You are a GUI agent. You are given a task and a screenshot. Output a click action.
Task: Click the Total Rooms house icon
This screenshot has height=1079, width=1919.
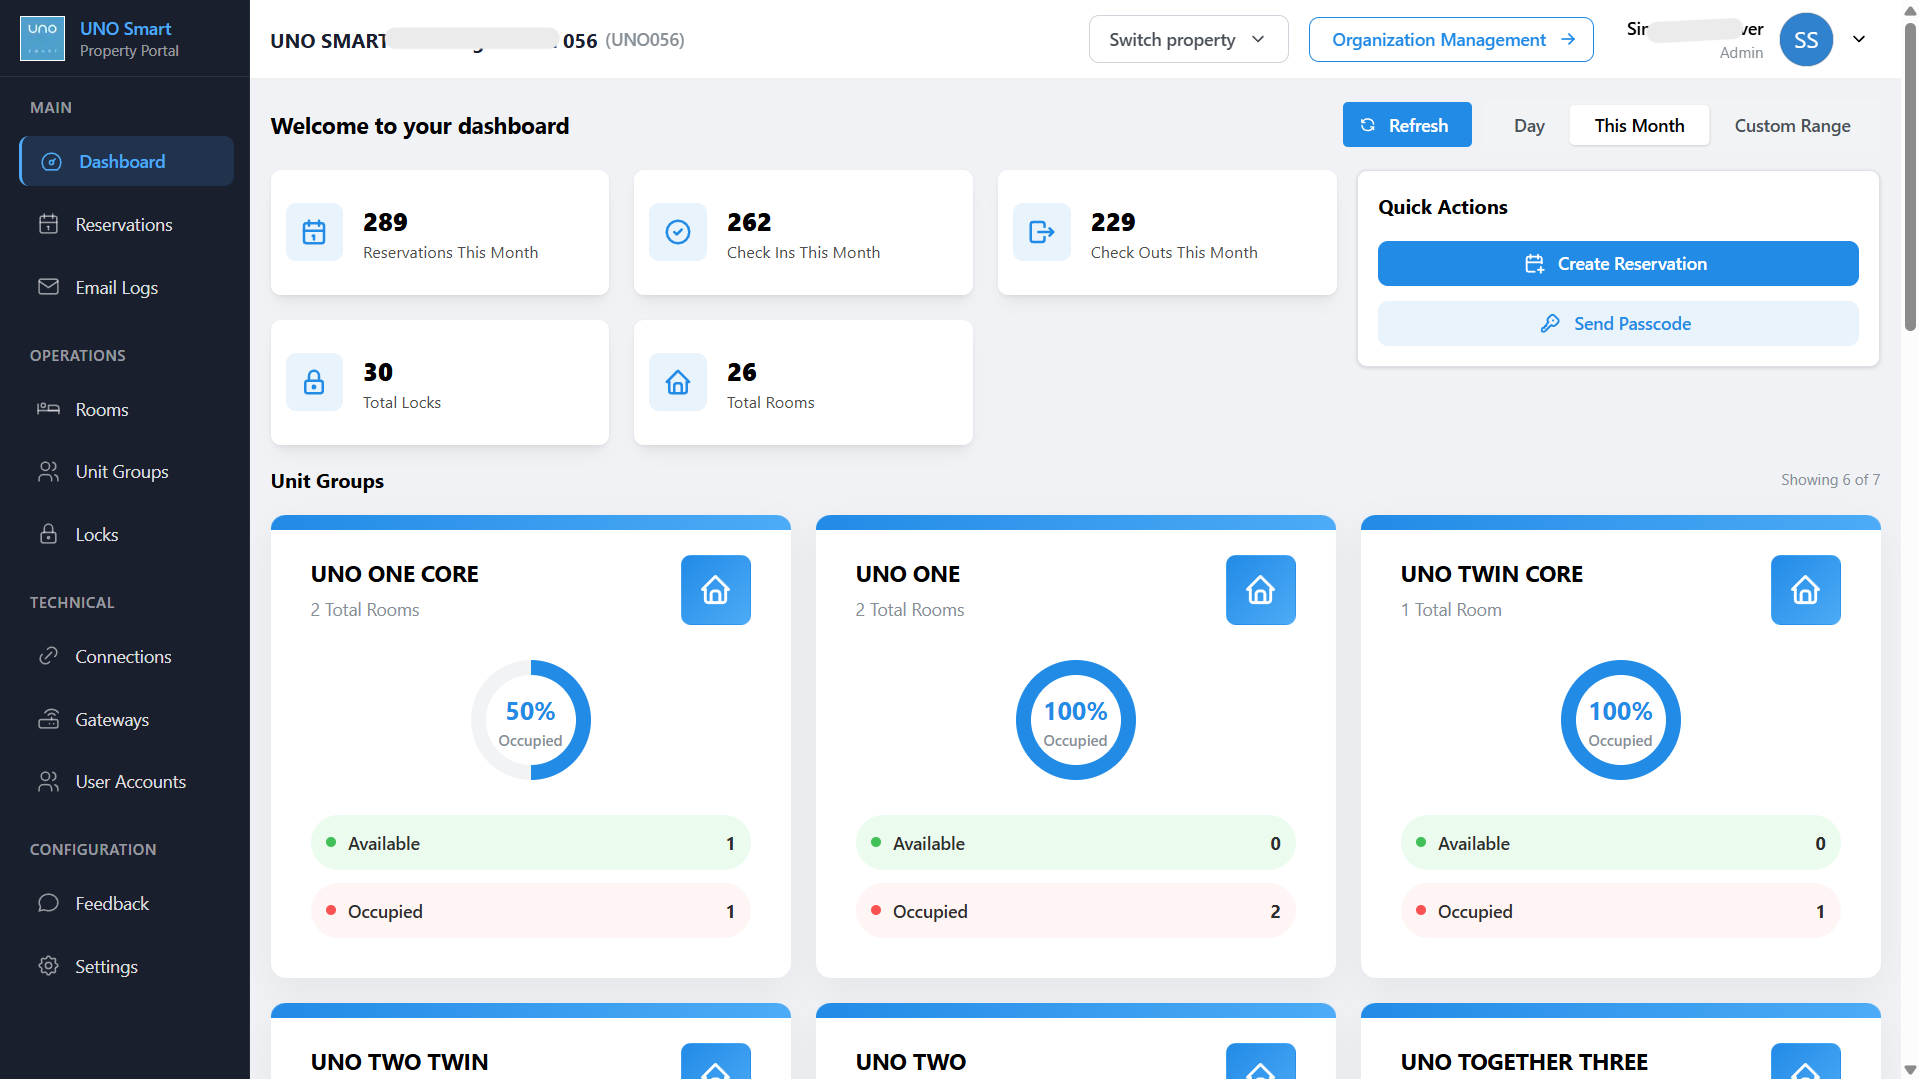[678, 382]
